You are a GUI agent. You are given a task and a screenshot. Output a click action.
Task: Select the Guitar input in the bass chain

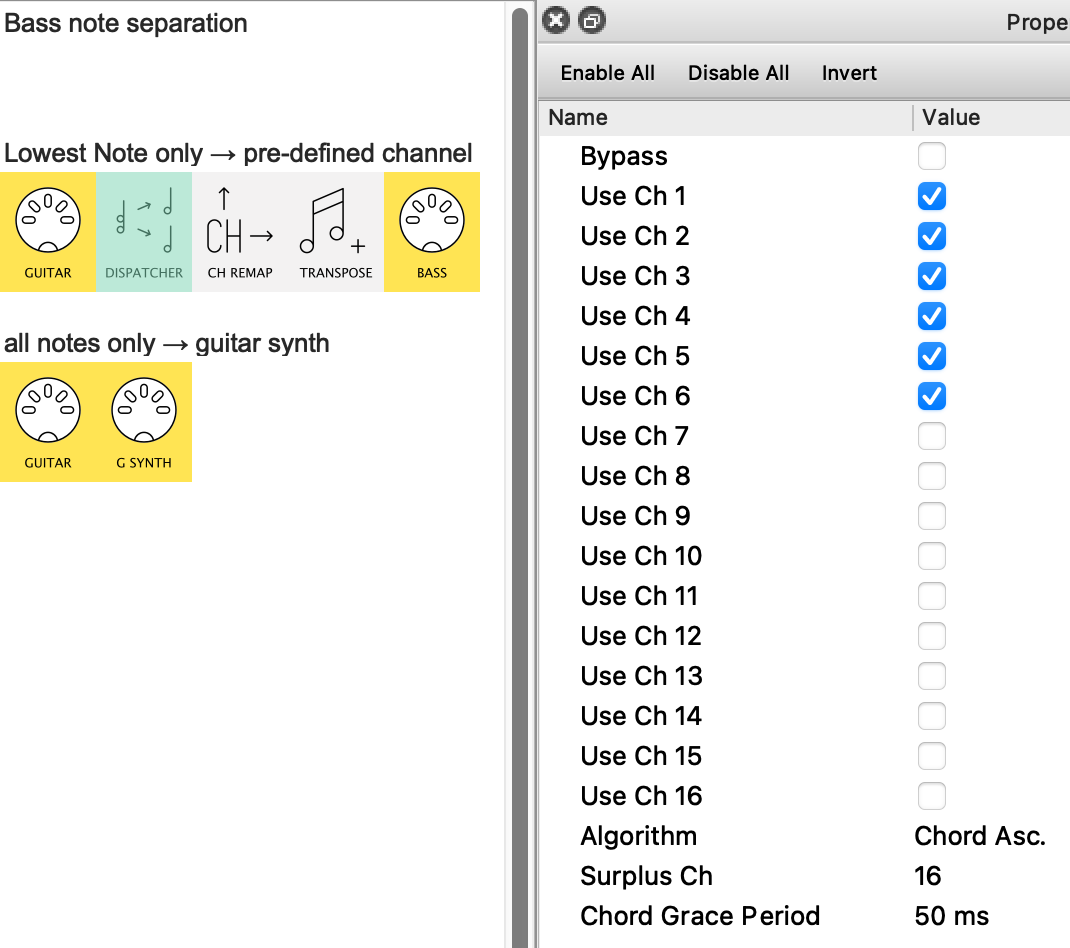48,232
